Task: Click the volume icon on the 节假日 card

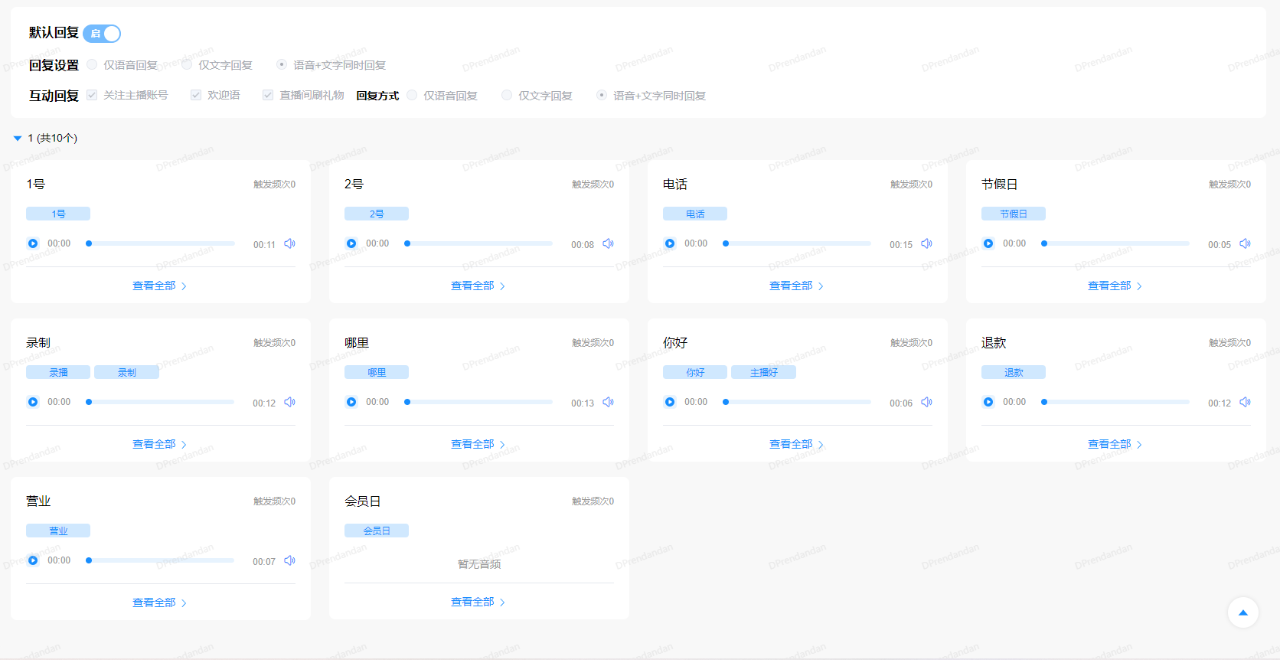Action: pos(1244,243)
